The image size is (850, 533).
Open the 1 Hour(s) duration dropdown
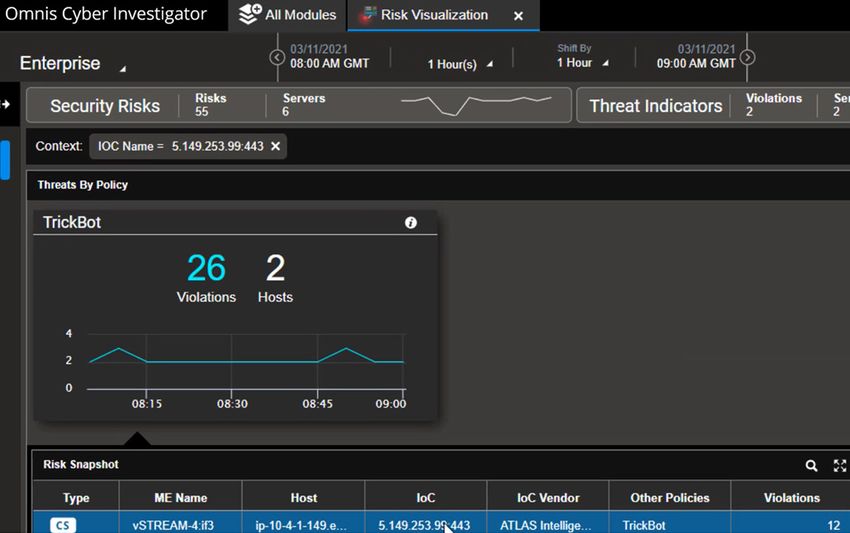tap(460, 64)
